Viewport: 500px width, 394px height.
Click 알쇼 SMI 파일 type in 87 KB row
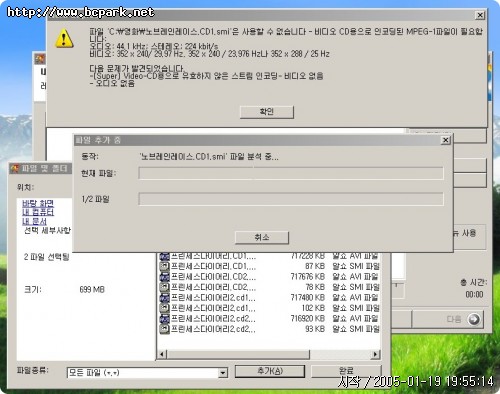(356, 266)
